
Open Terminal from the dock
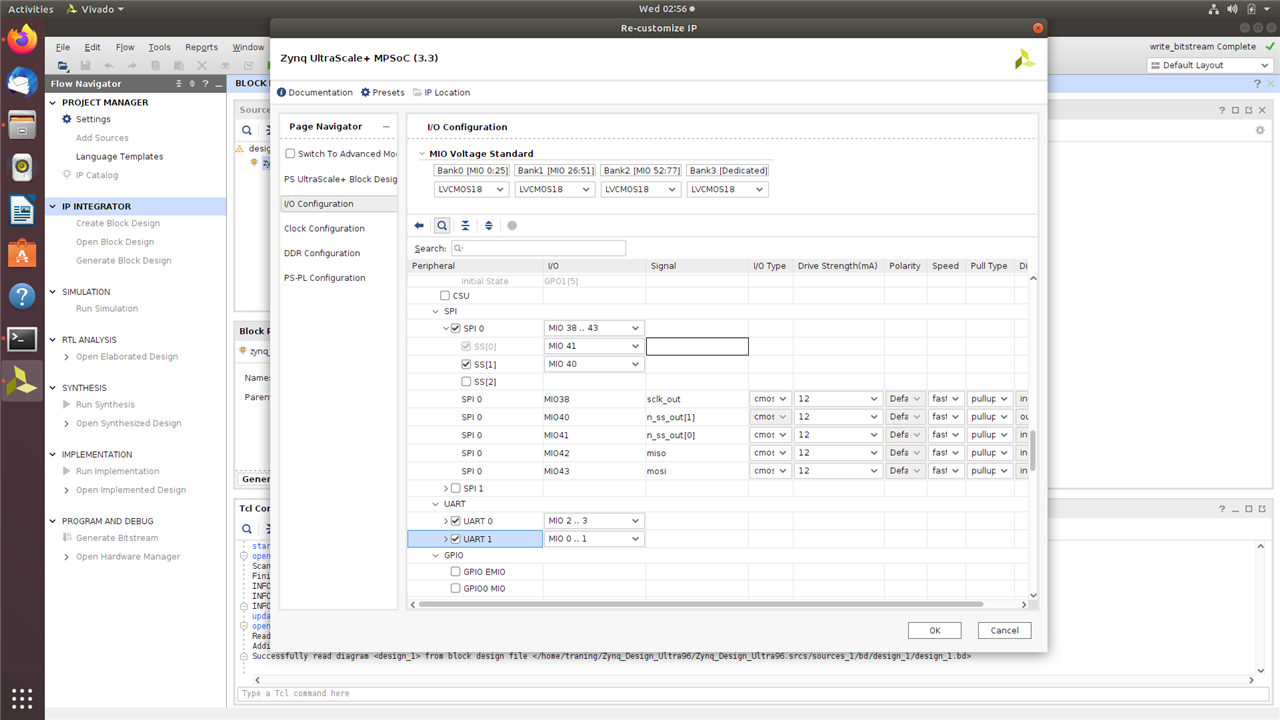click(22, 339)
